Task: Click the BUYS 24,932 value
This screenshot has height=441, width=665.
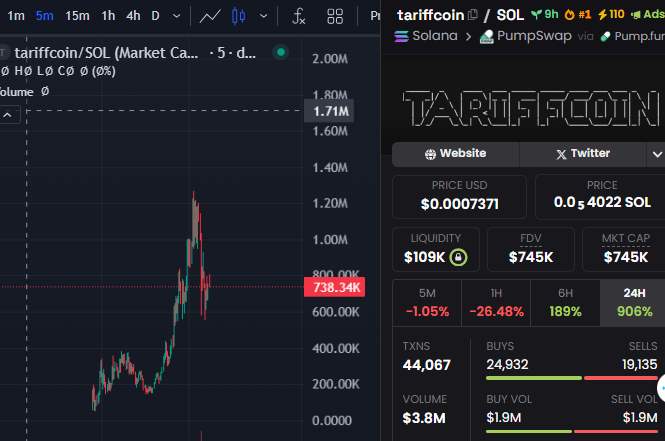Action: [x=507, y=365]
